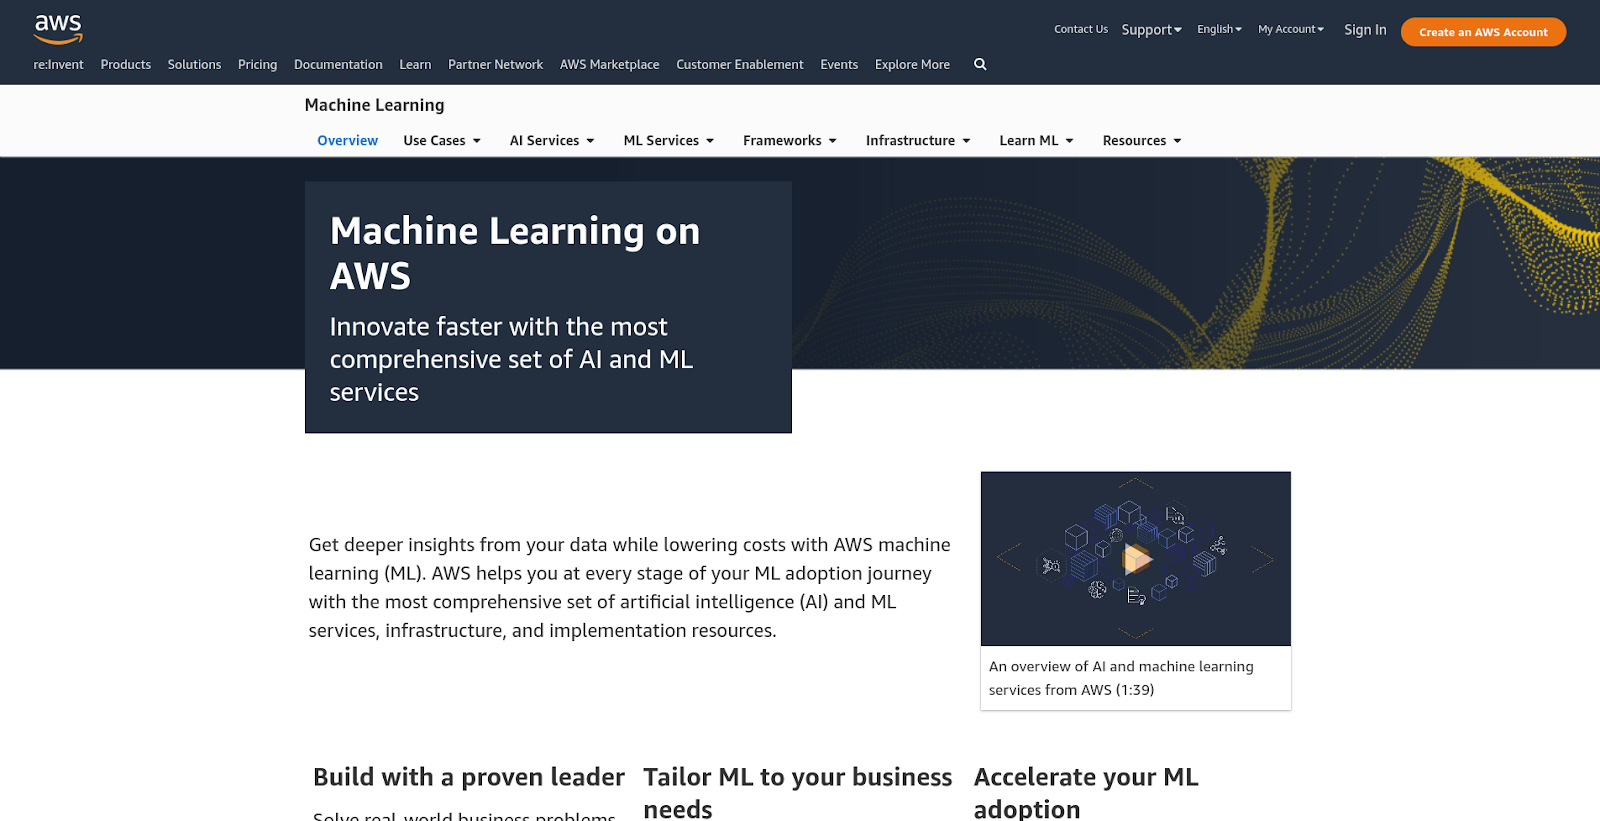Go to the Pricing page
The height and width of the screenshot is (821, 1600).
click(x=257, y=65)
